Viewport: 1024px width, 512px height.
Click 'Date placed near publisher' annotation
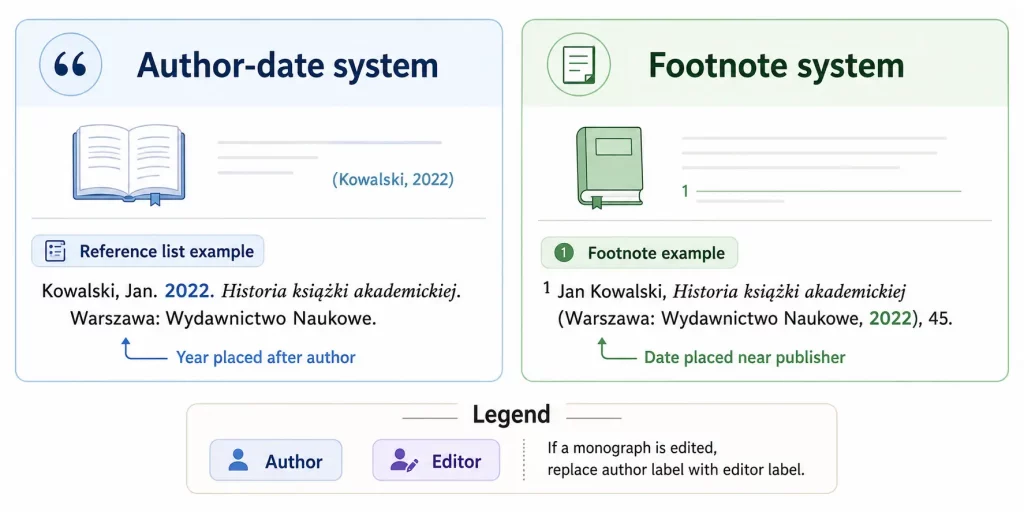click(x=744, y=357)
